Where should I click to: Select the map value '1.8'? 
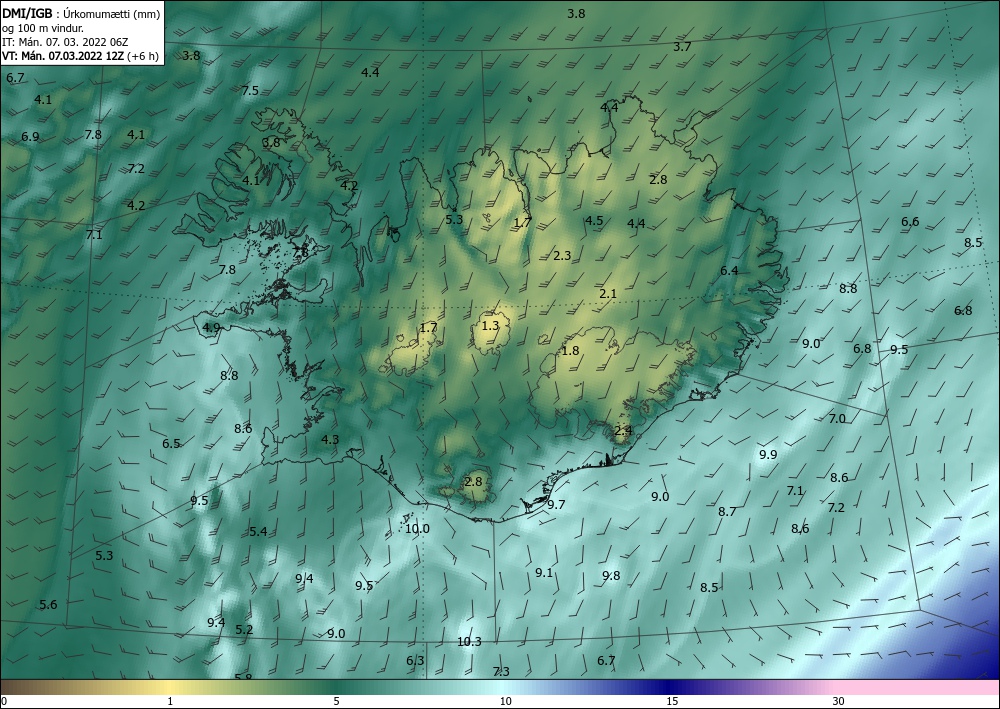tap(570, 350)
